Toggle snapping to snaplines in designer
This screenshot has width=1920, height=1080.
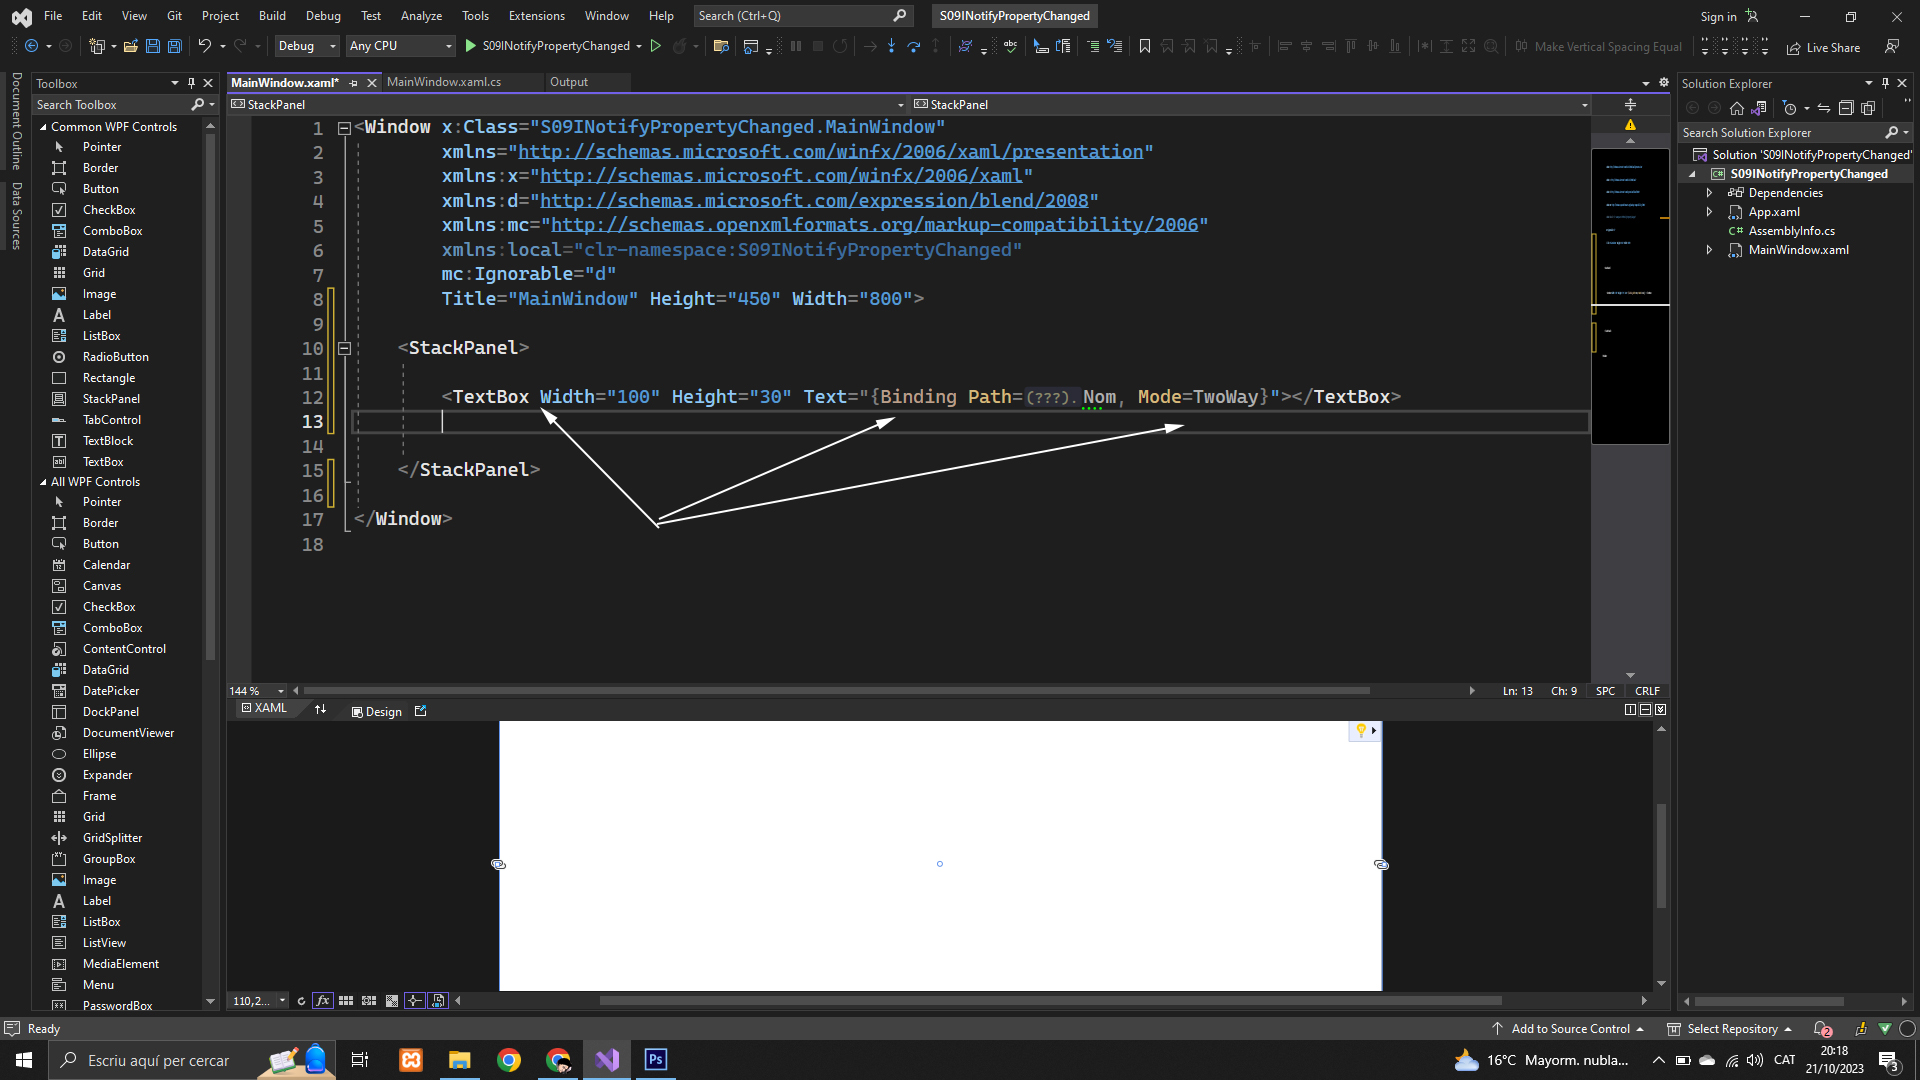[x=414, y=1001]
